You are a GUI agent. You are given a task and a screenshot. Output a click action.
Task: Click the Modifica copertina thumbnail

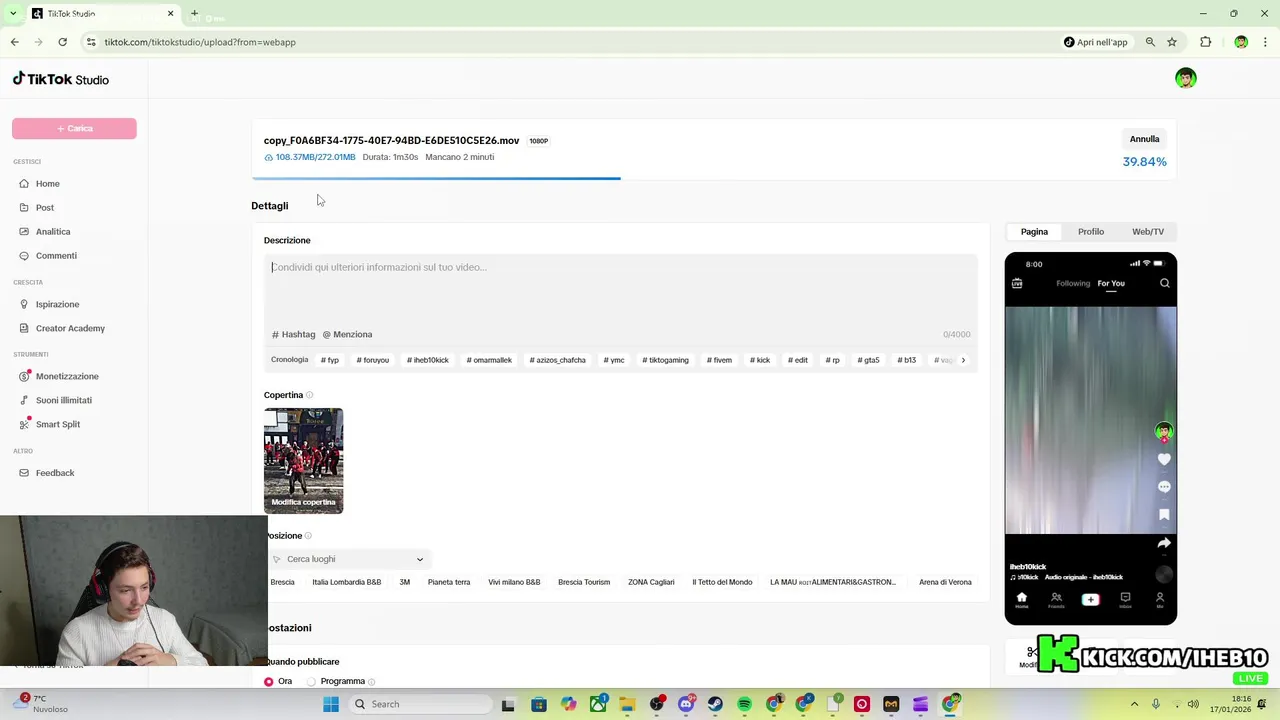click(x=303, y=460)
